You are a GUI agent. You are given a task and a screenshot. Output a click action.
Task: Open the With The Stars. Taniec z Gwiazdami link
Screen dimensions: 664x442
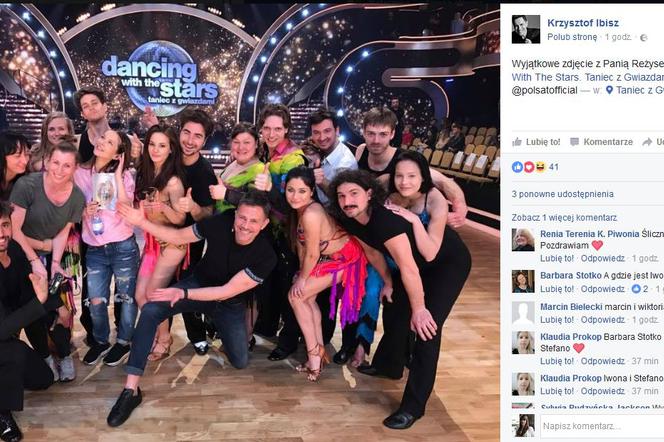(x=588, y=77)
